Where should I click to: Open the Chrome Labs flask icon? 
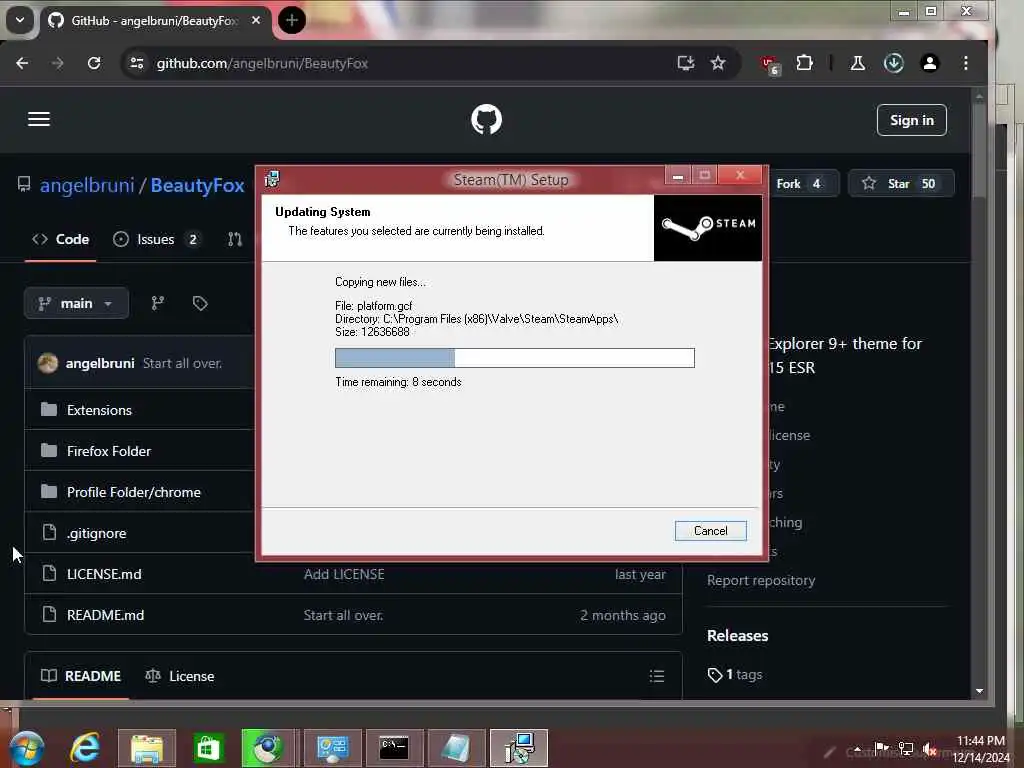(x=857, y=63)
